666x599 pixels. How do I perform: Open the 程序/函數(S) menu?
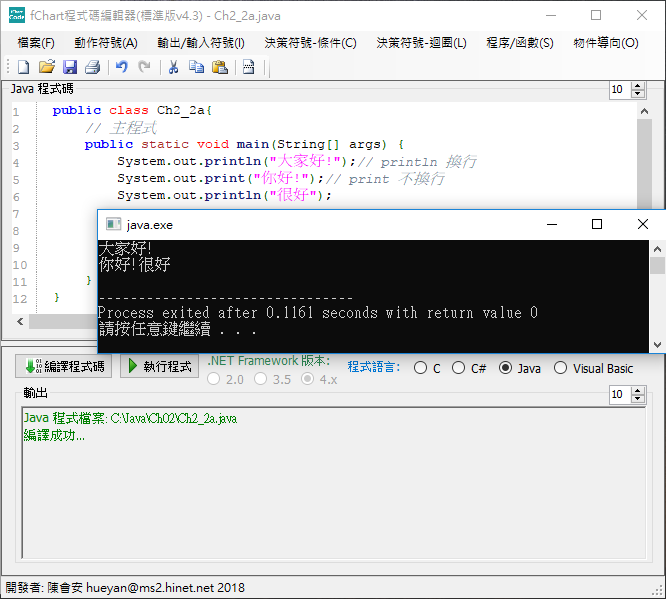point(519,43)
